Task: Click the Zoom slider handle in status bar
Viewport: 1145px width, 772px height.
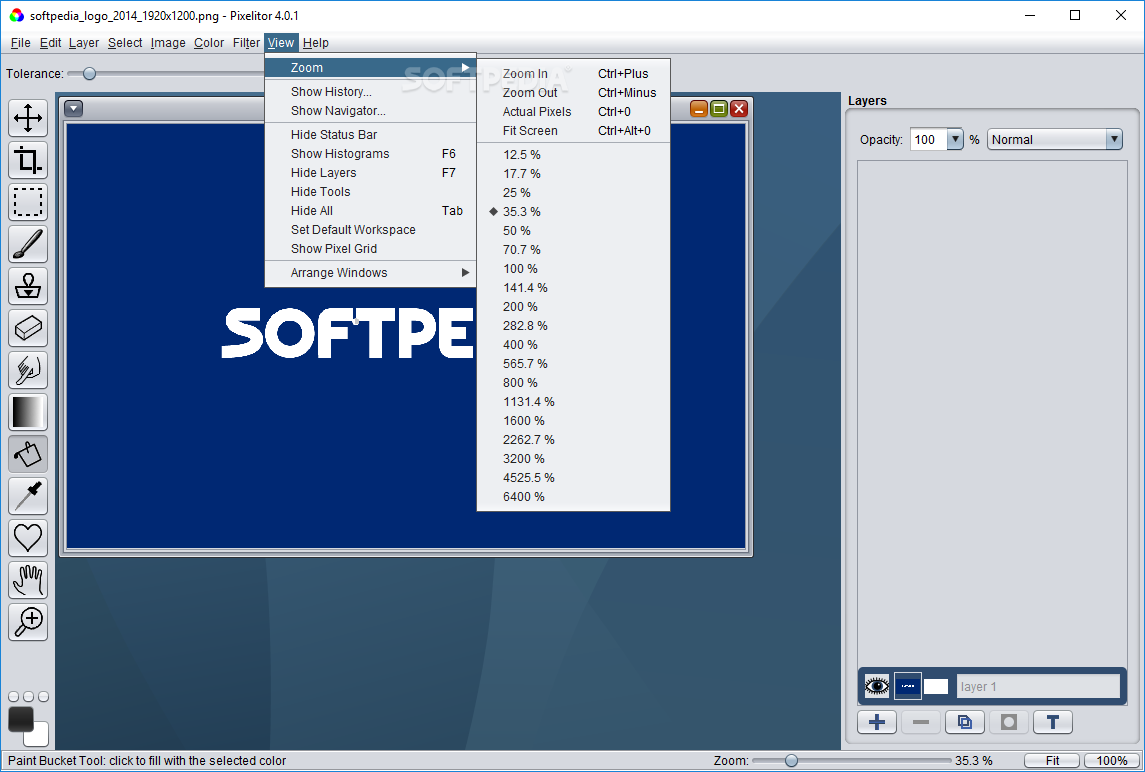Action: (791, 760)
